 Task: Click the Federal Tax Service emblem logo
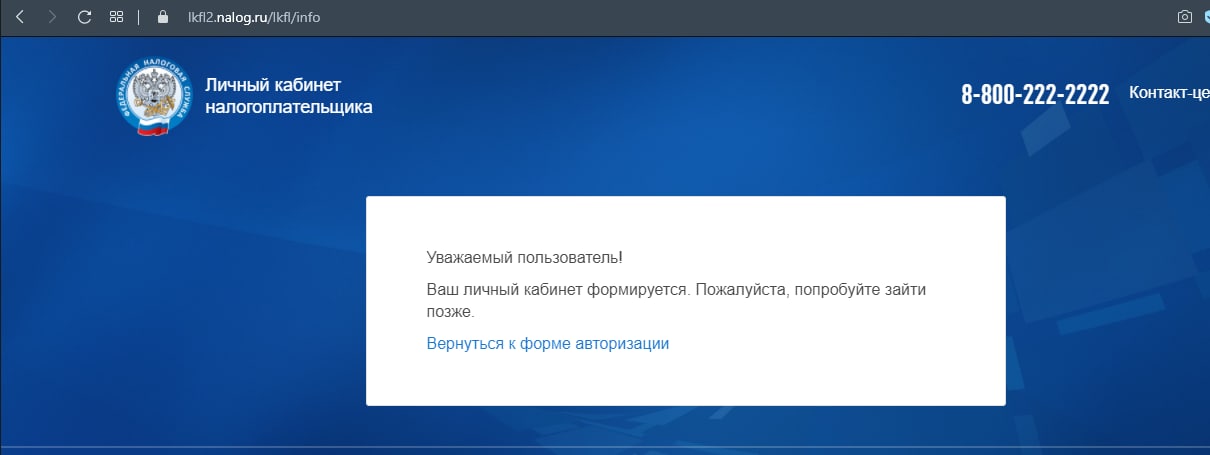point(152,97)
